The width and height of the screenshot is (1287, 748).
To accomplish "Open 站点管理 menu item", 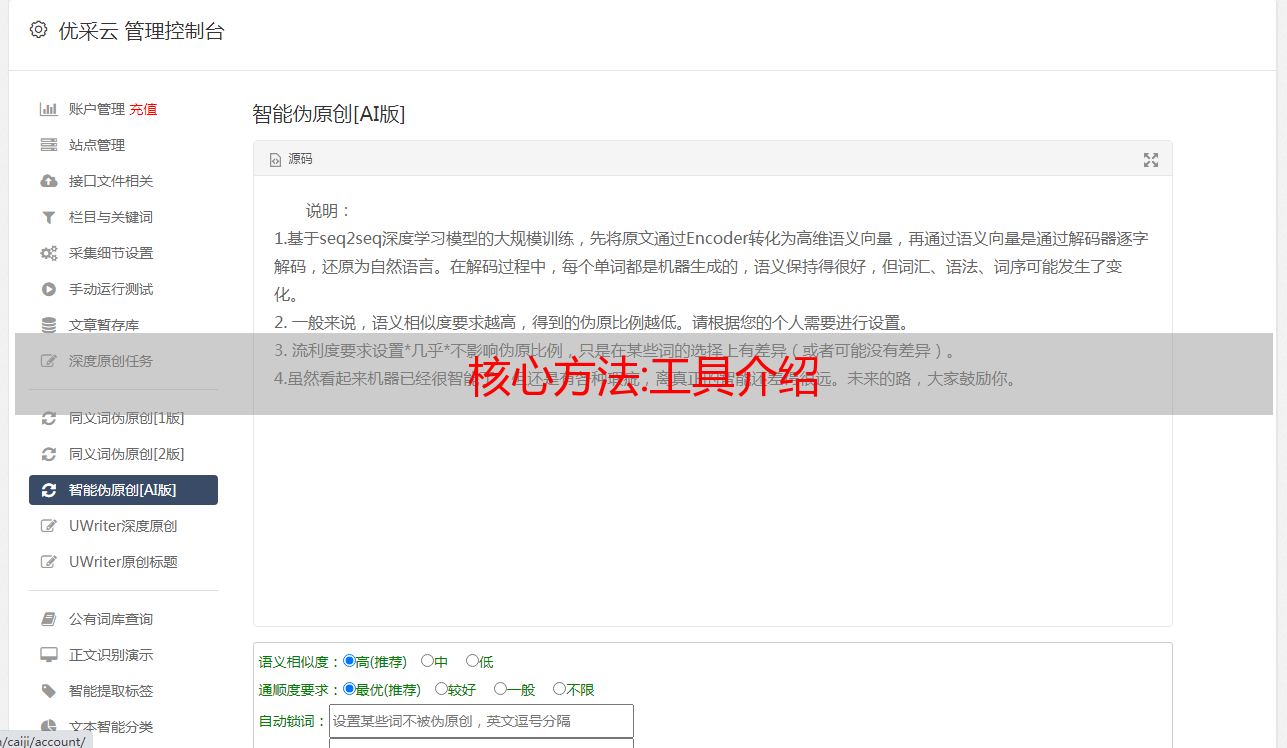I will coord(97,145).
